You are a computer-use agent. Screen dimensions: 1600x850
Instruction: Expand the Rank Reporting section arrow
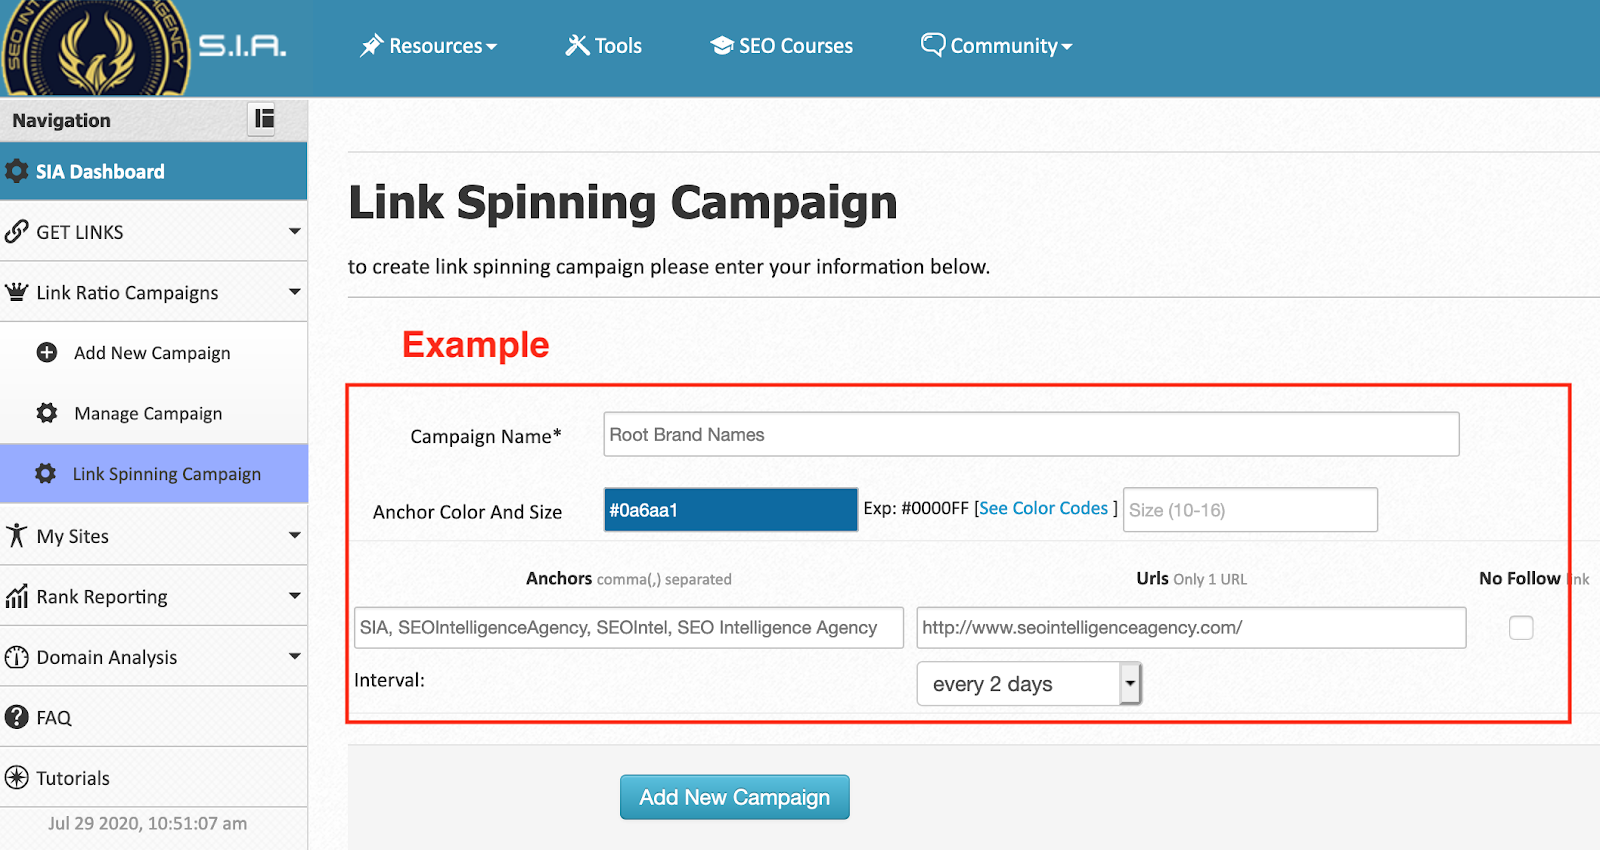point(295,596)
